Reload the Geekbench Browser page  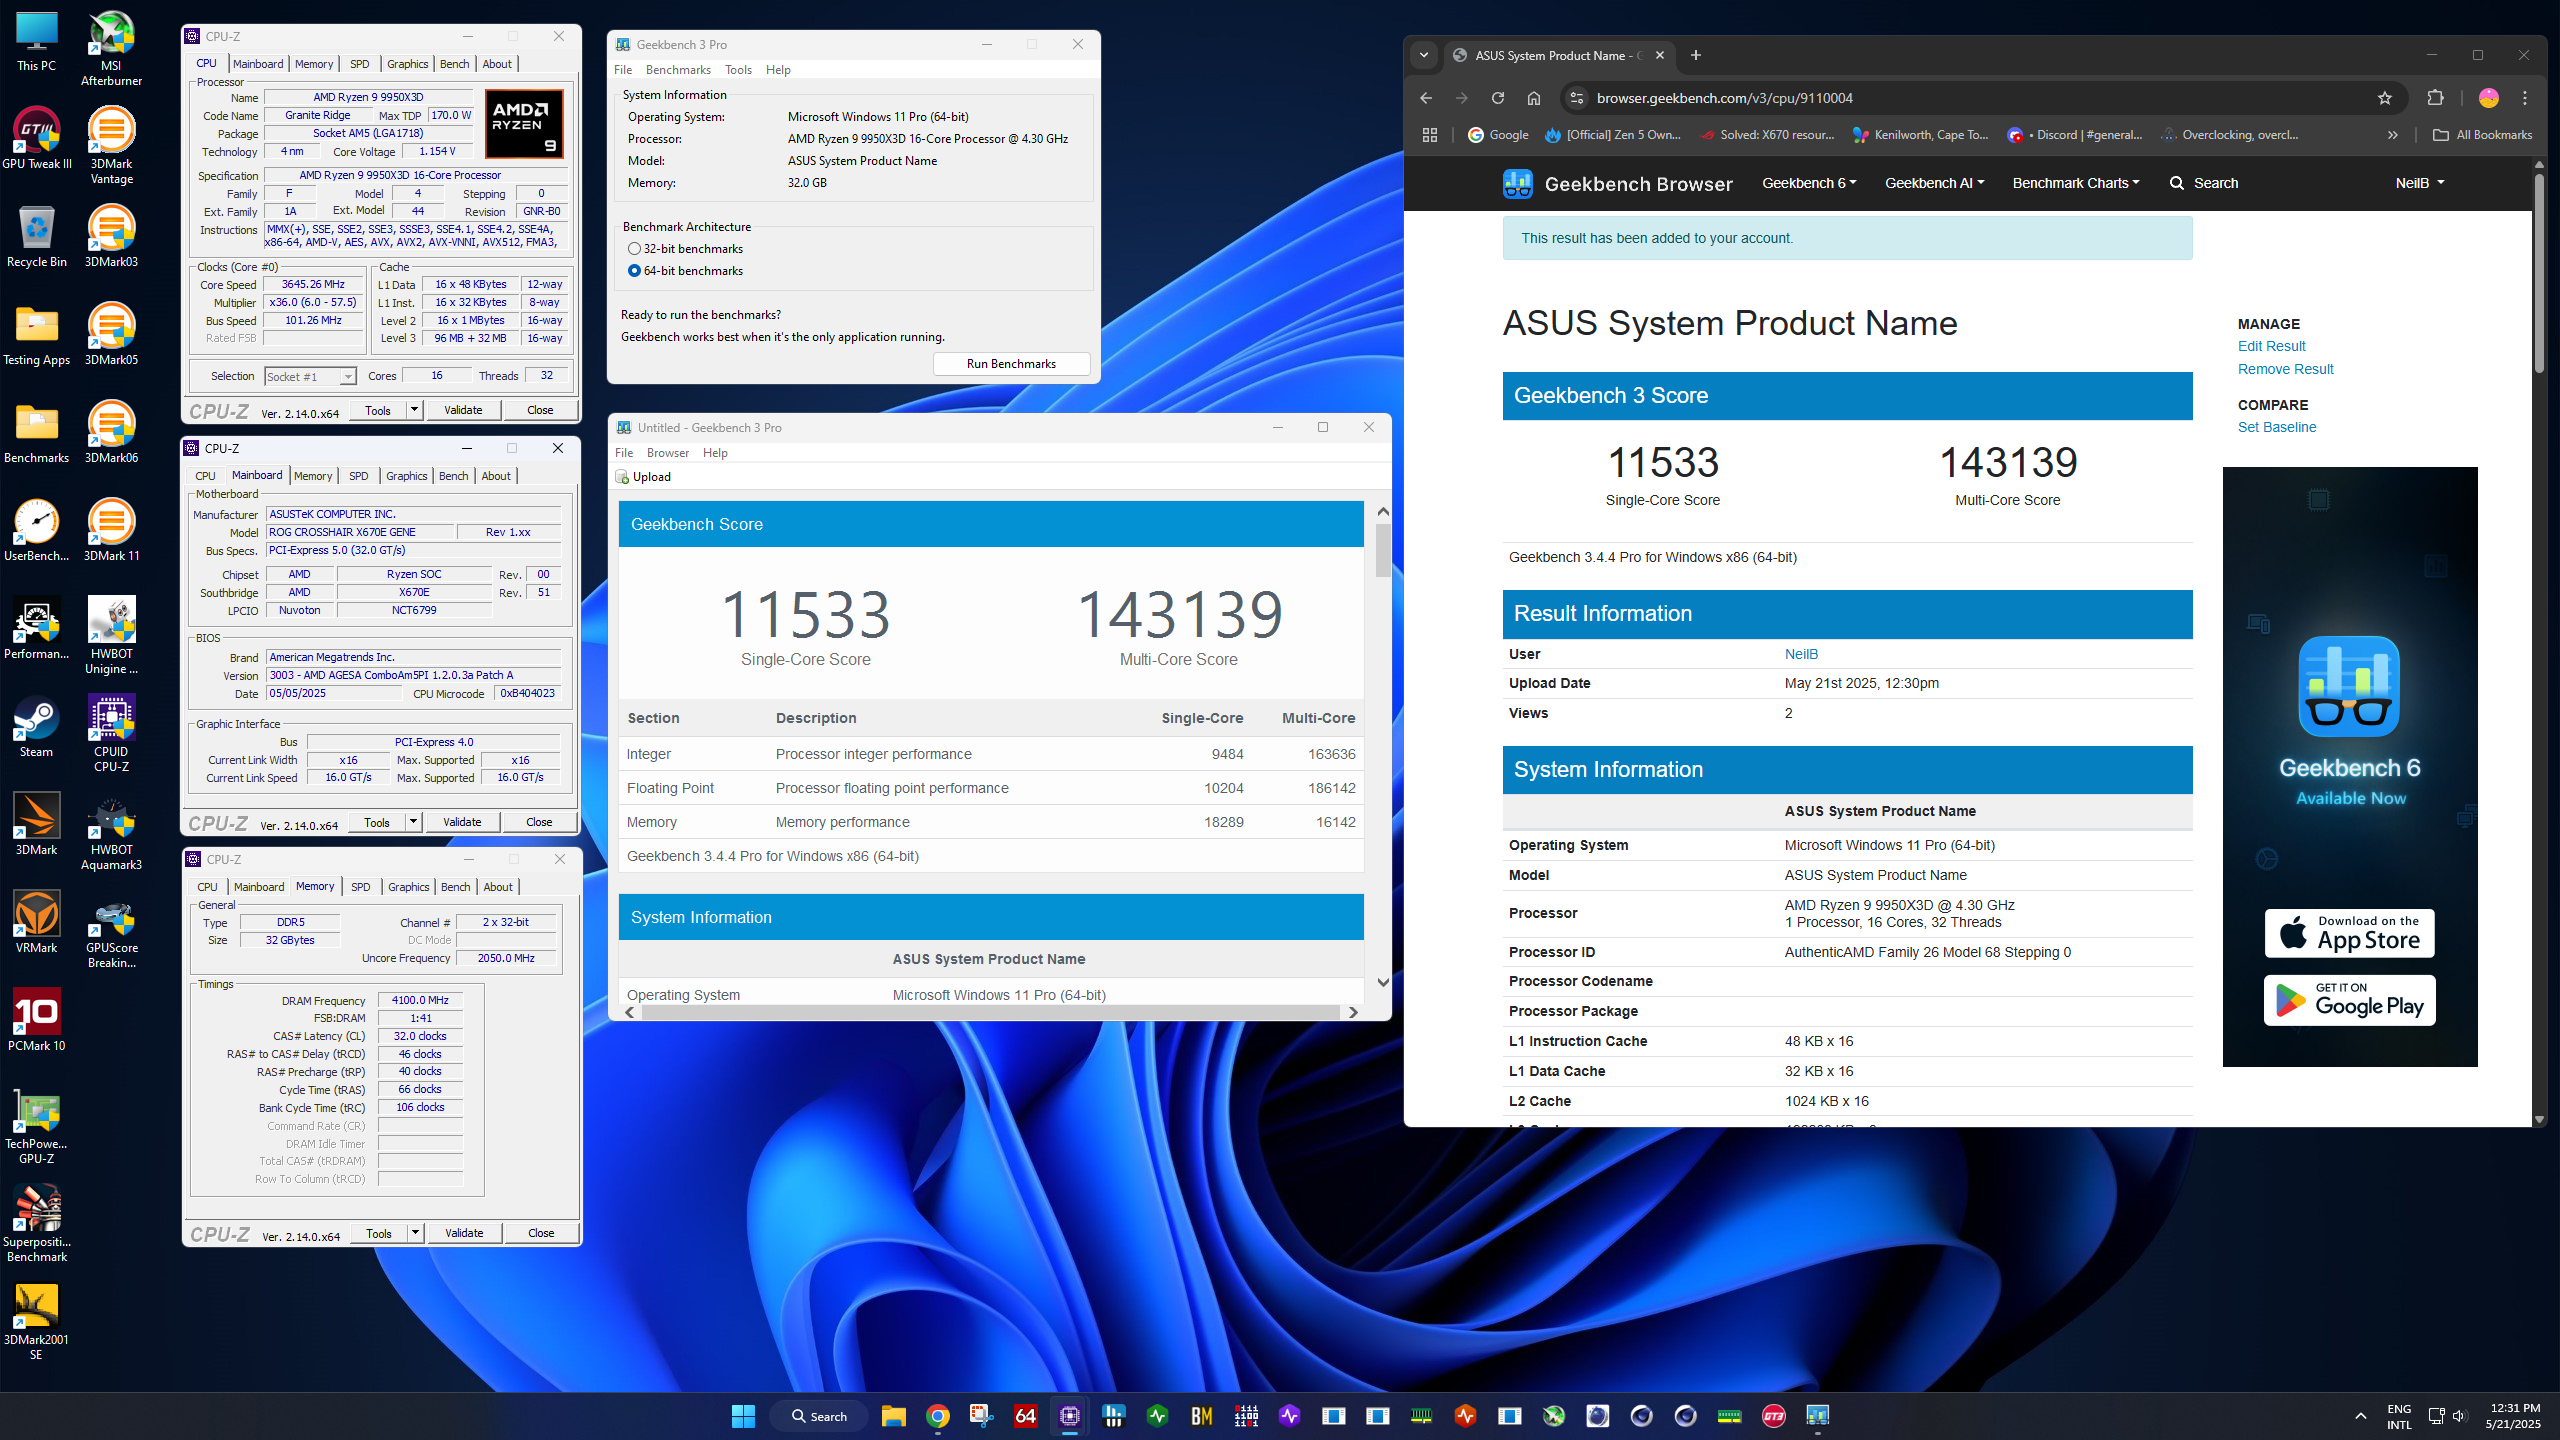coord(1497,98)
